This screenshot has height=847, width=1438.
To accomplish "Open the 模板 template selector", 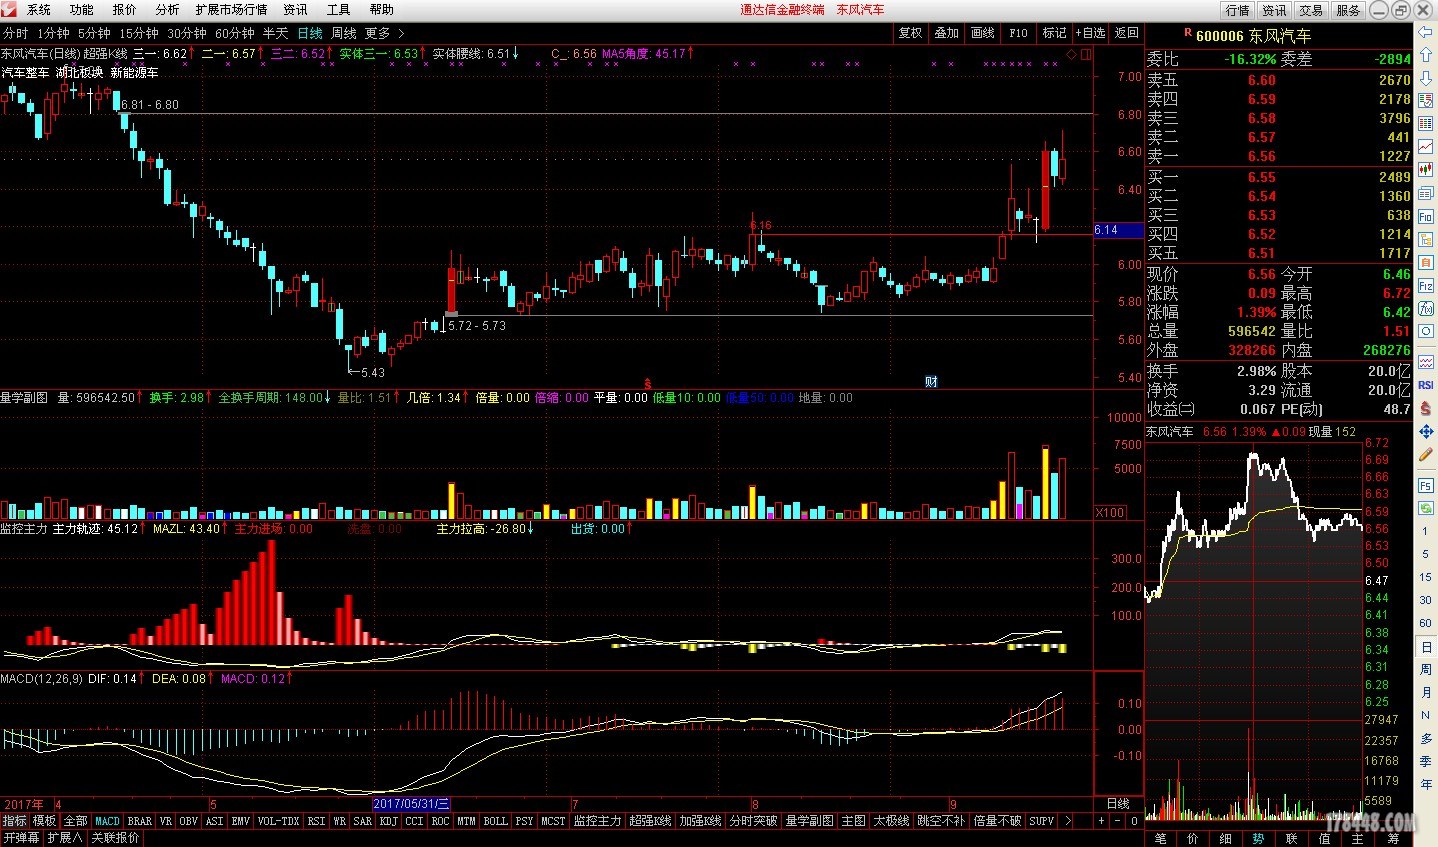I will [45, 821].
